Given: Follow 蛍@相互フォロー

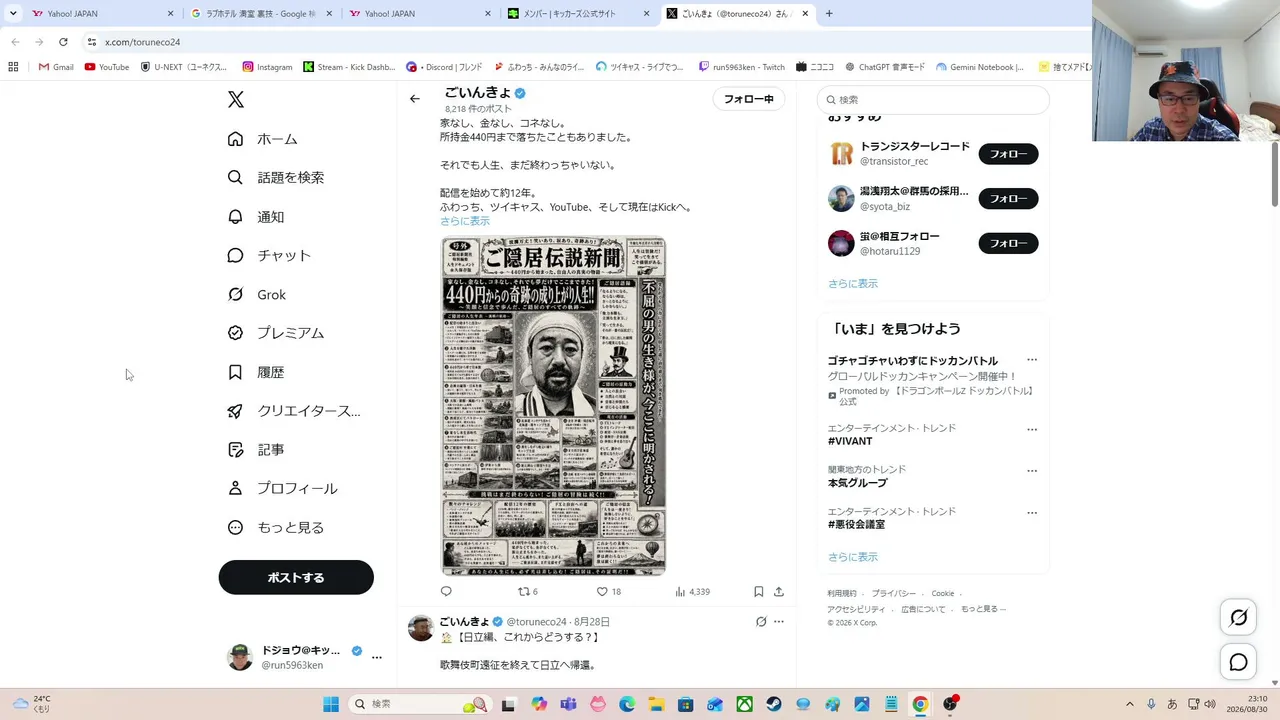Looking at the screenshot, I should pos(1008,243).
